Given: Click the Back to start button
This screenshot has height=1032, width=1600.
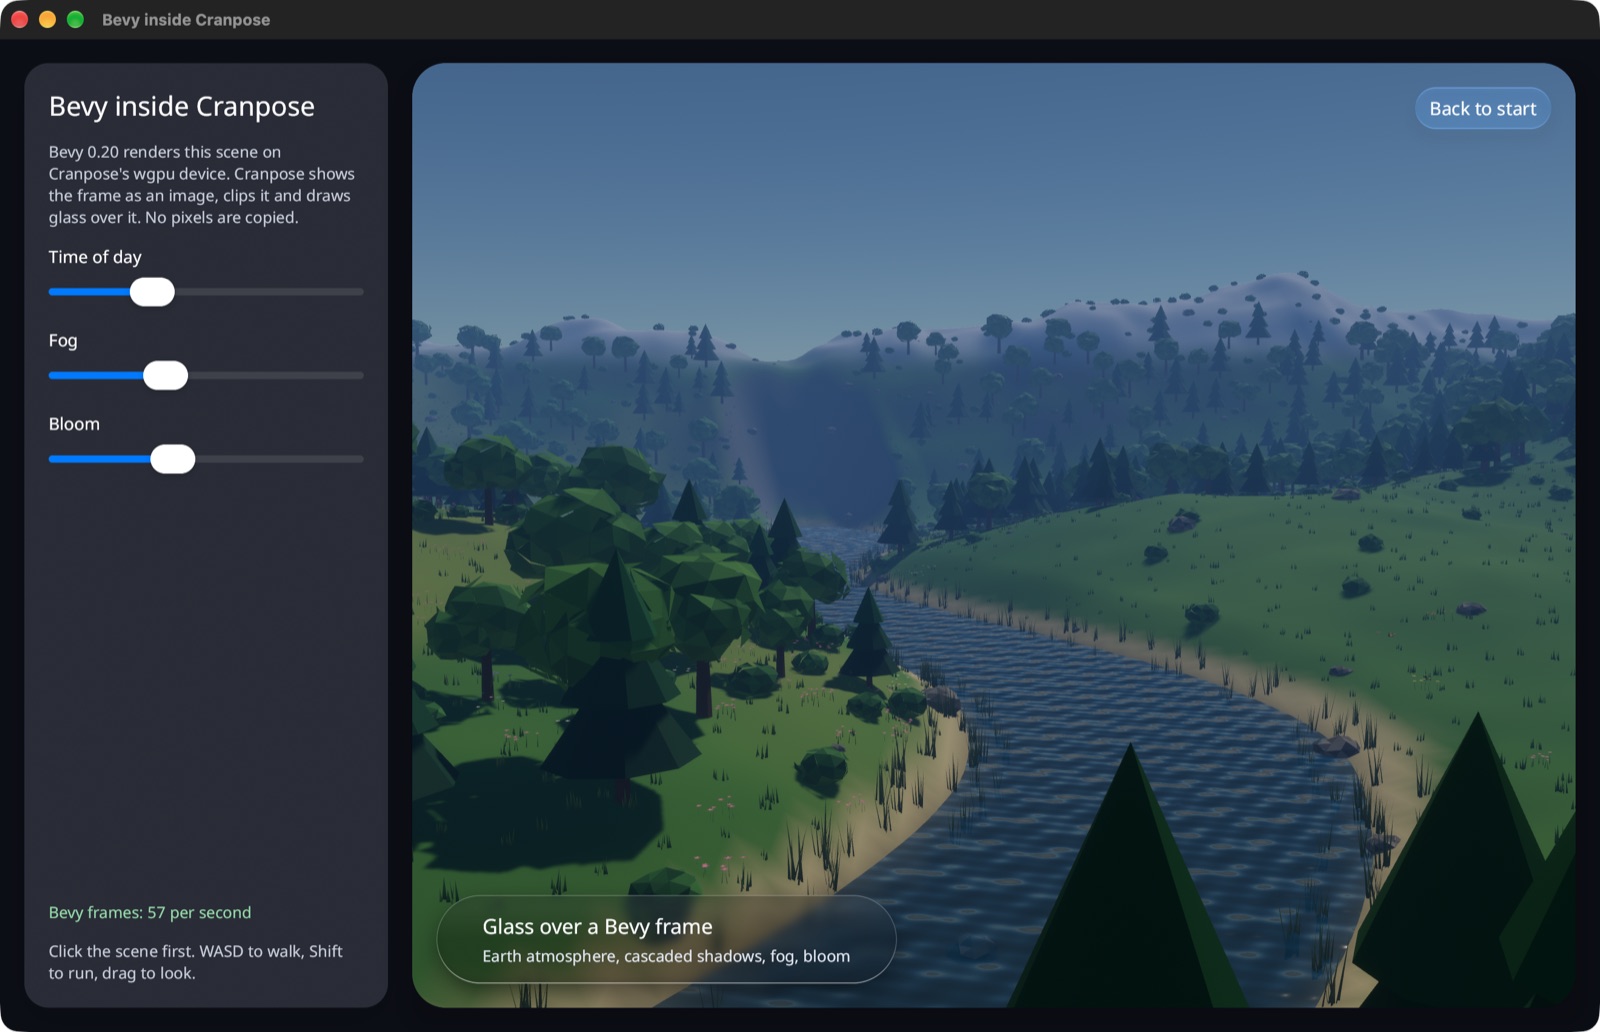Looking at the screenshot, I should tap(1482, 108).
